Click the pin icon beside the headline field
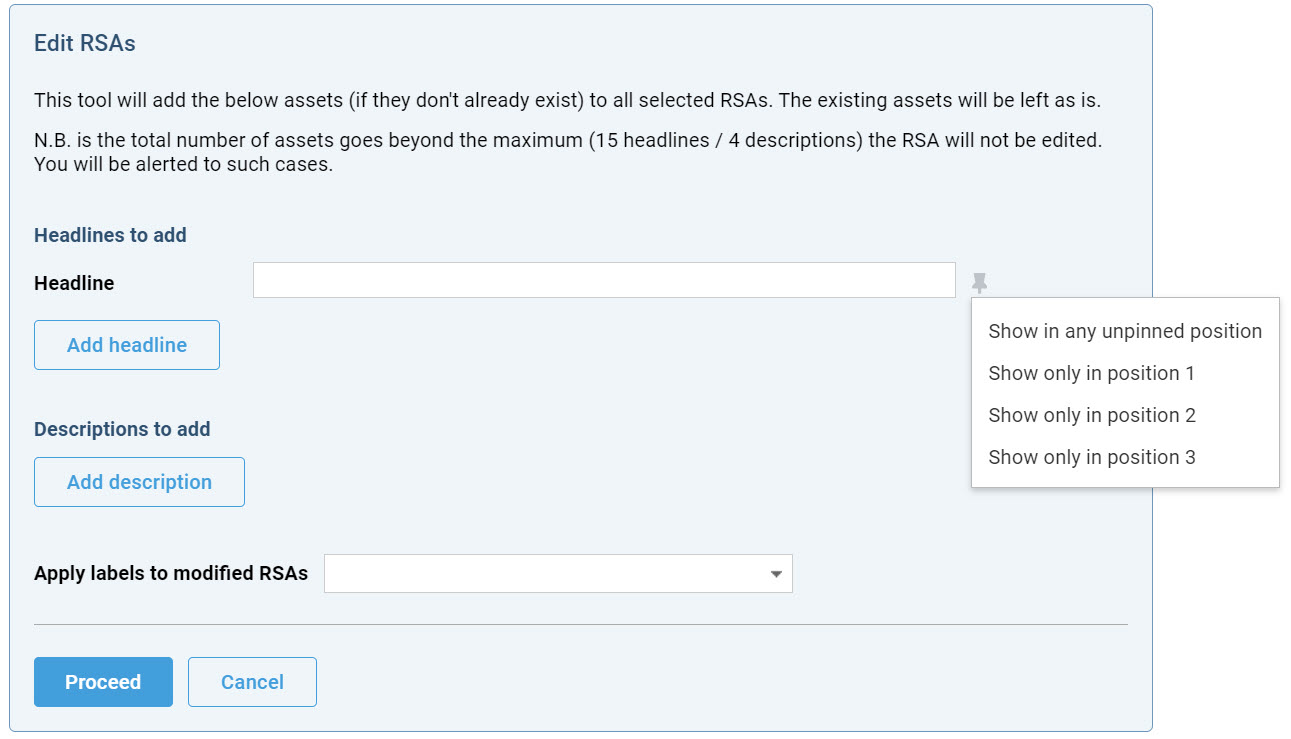The height and width of the screenshot is (739, 1291). coord(979,283)
